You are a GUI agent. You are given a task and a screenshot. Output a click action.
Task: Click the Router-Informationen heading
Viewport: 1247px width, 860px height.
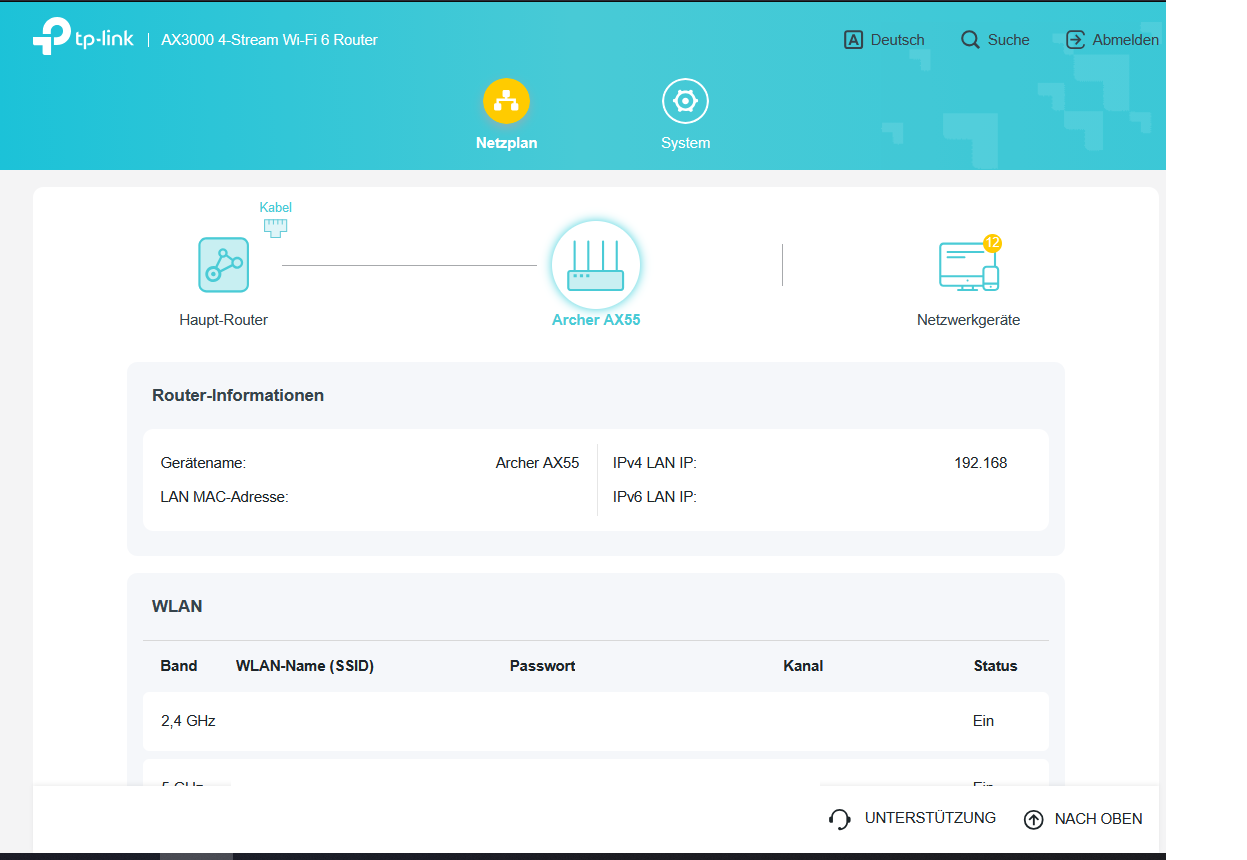pos(238,395)
